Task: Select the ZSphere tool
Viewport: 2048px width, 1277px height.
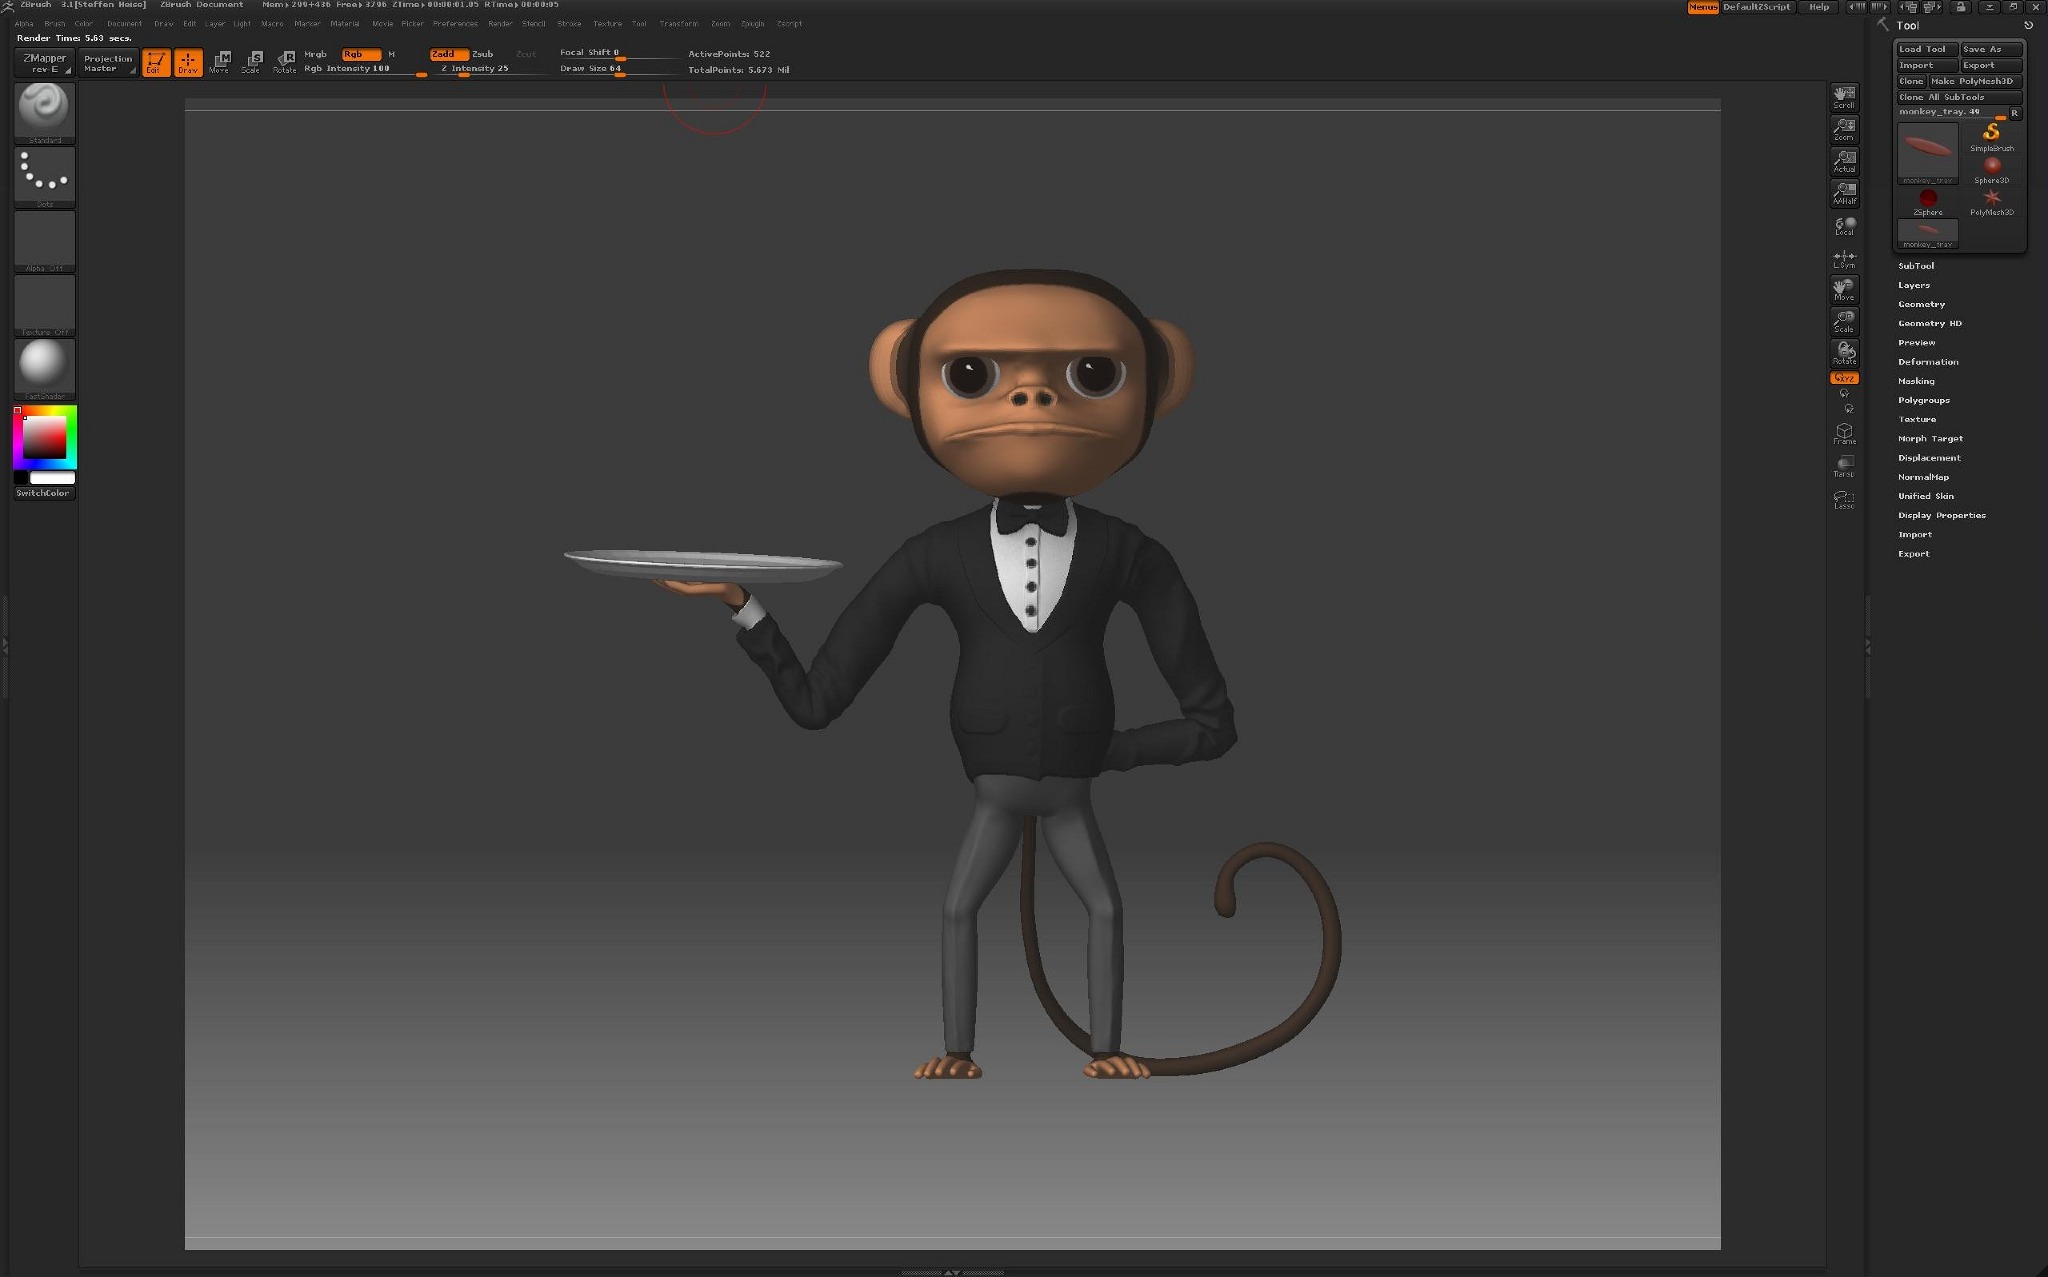Action: click(1927, 197)
